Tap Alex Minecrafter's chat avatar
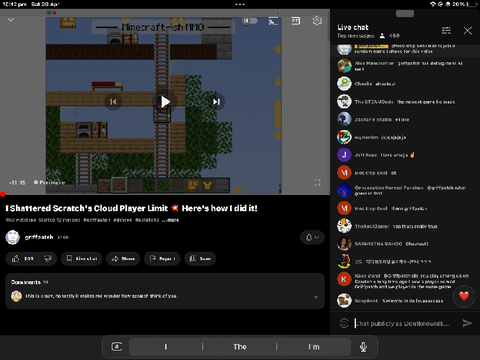This screenshot has height=360, width=480. click(344, 66)
